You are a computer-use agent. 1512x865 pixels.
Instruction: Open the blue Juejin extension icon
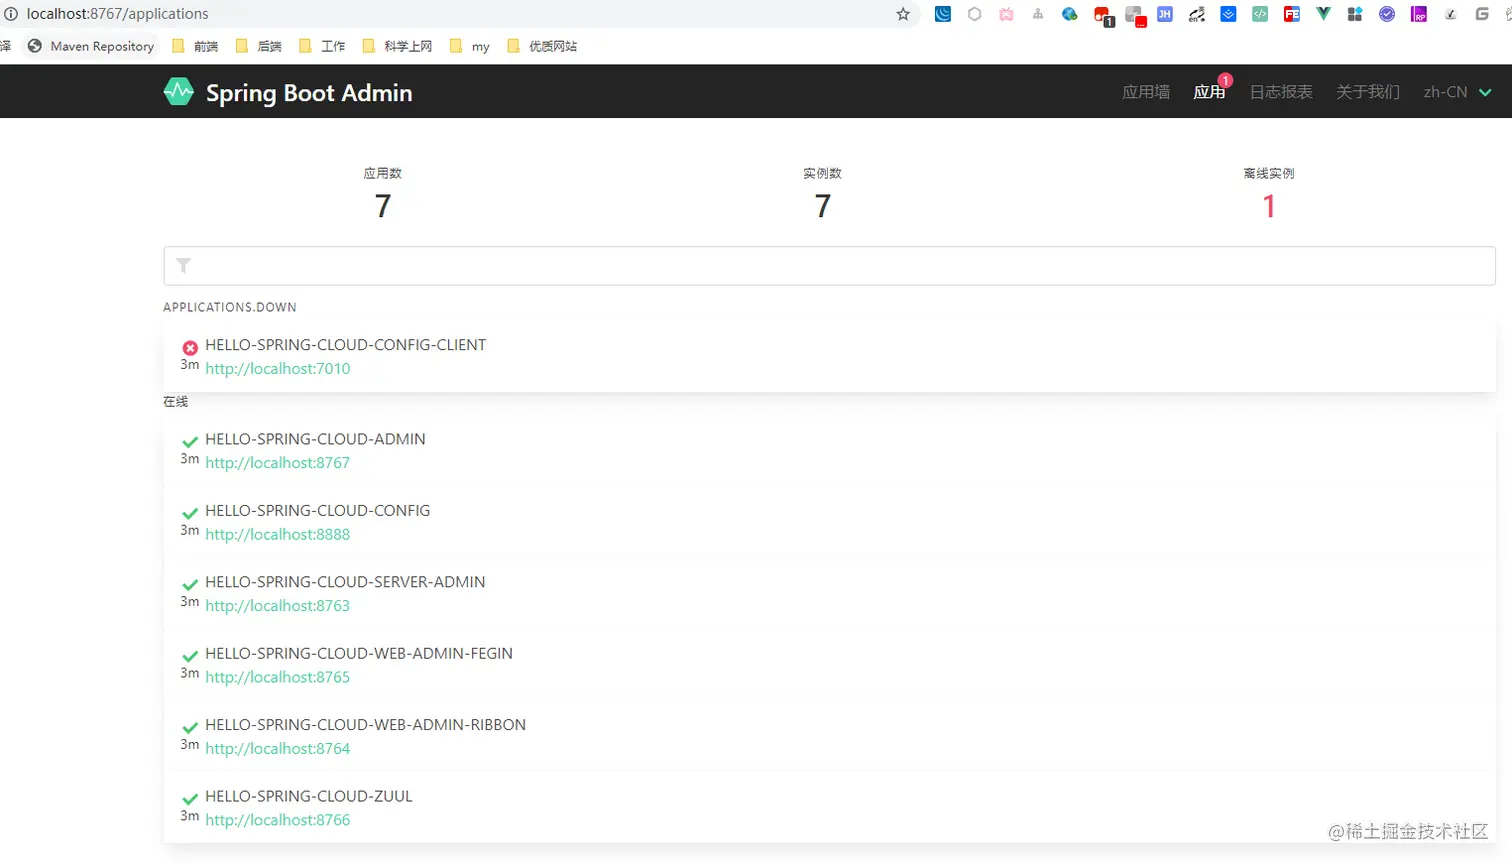(x=1229, y=14)
